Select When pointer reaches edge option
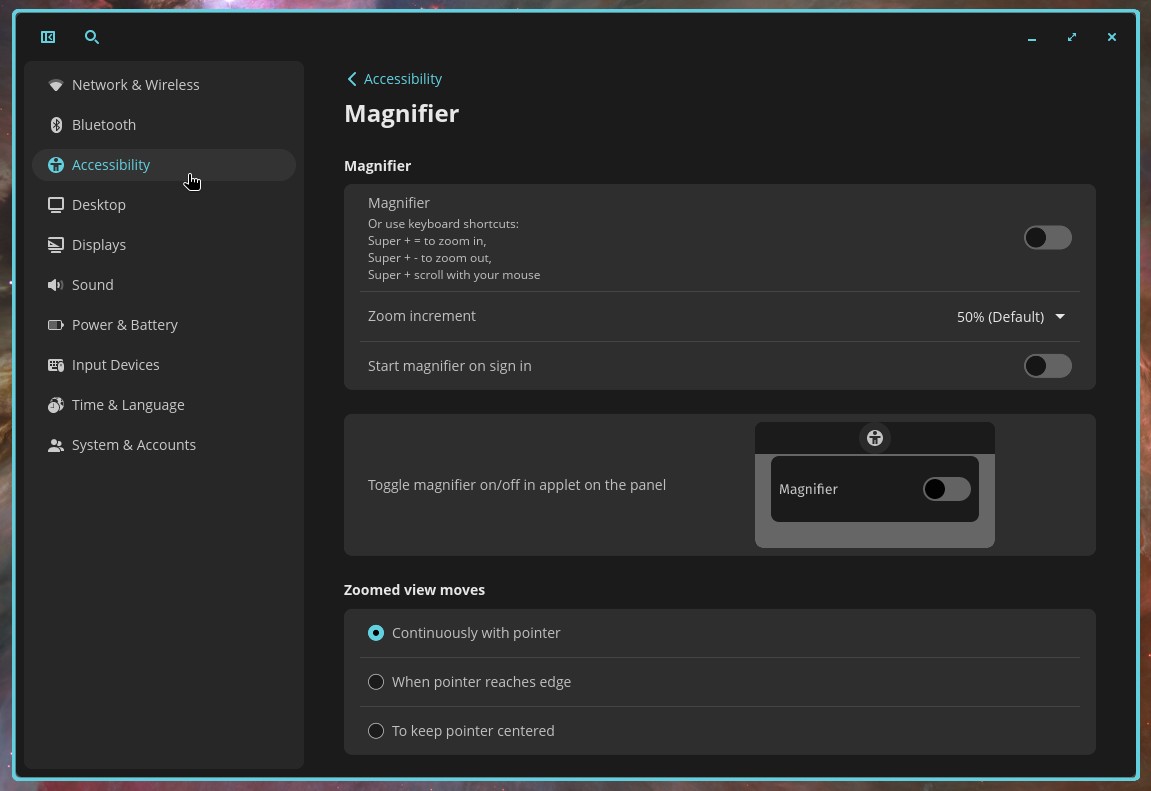 (376, 682)
